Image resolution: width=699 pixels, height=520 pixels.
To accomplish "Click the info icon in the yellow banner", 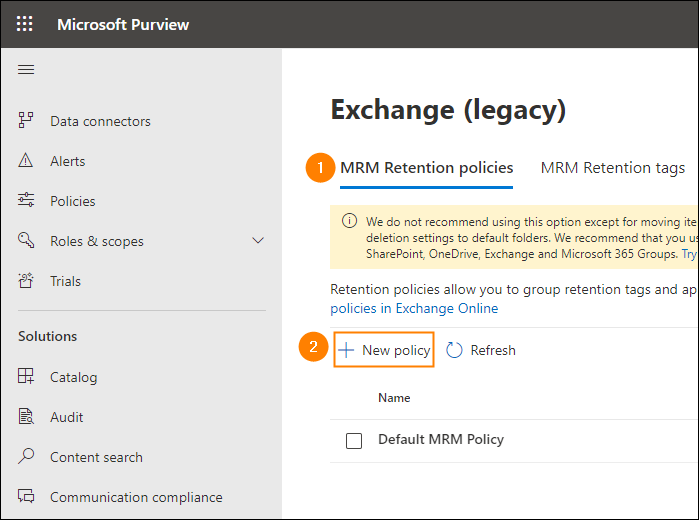I will tap(350, 221).
